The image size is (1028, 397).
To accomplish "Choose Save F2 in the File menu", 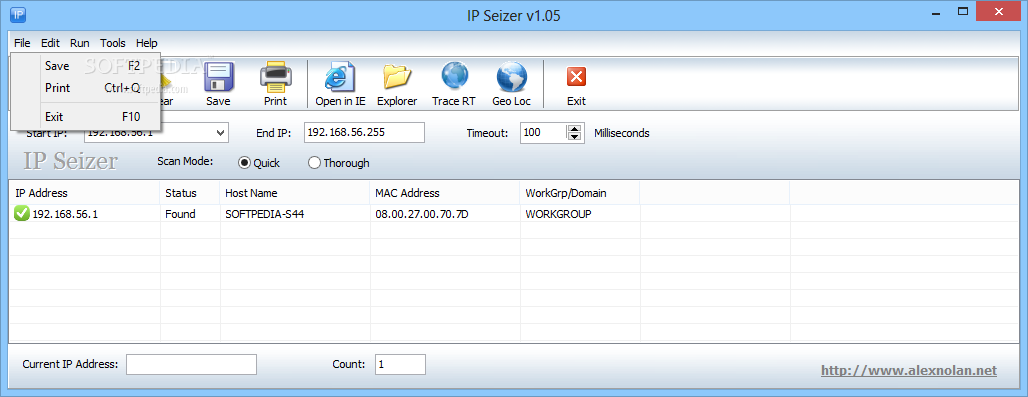I will 86,66.
